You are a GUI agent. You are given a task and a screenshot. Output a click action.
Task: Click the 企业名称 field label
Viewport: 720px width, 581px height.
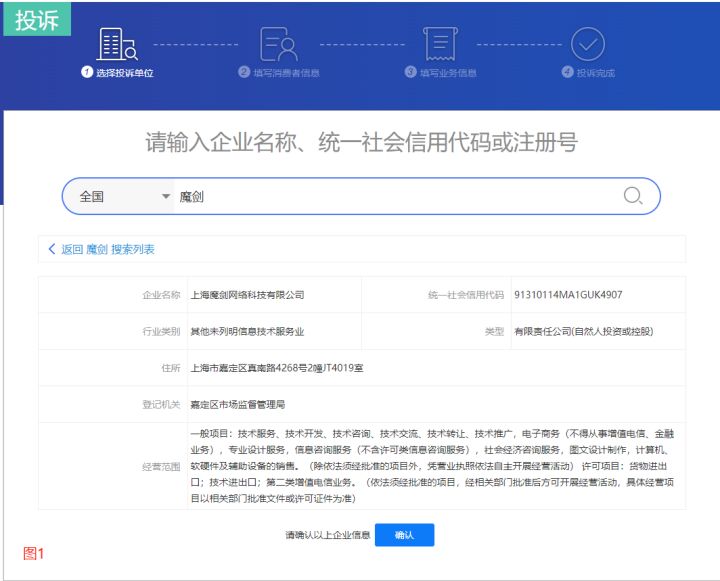click(161, 295)
